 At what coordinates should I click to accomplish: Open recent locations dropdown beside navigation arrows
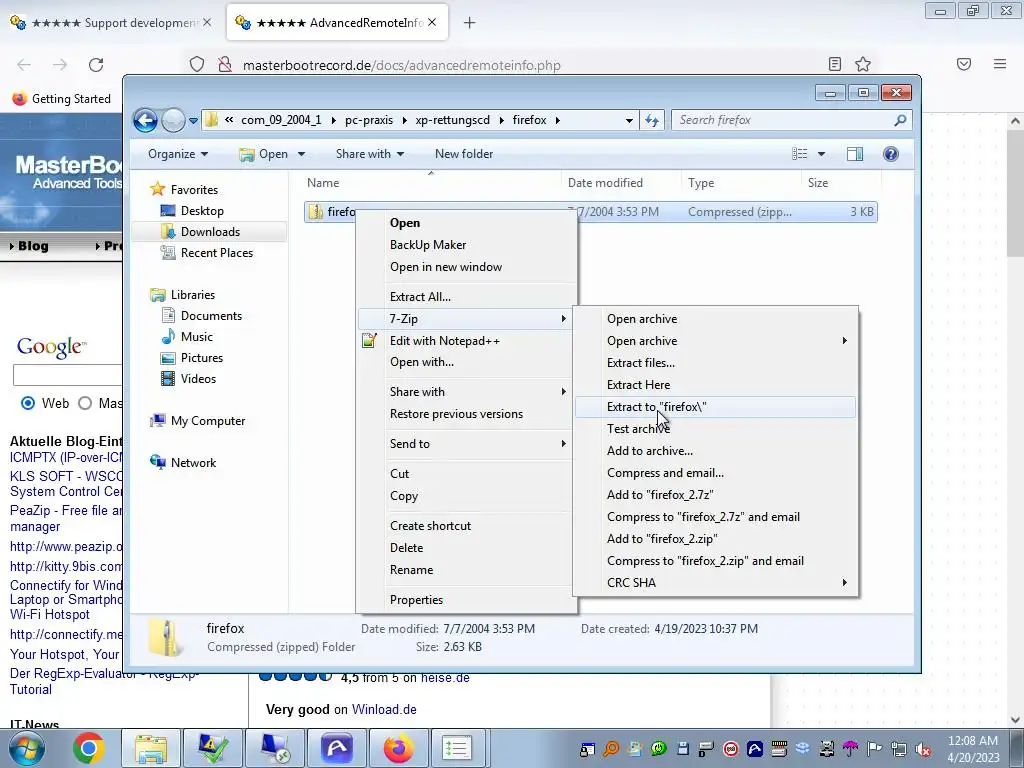click(x=193, y=121)
